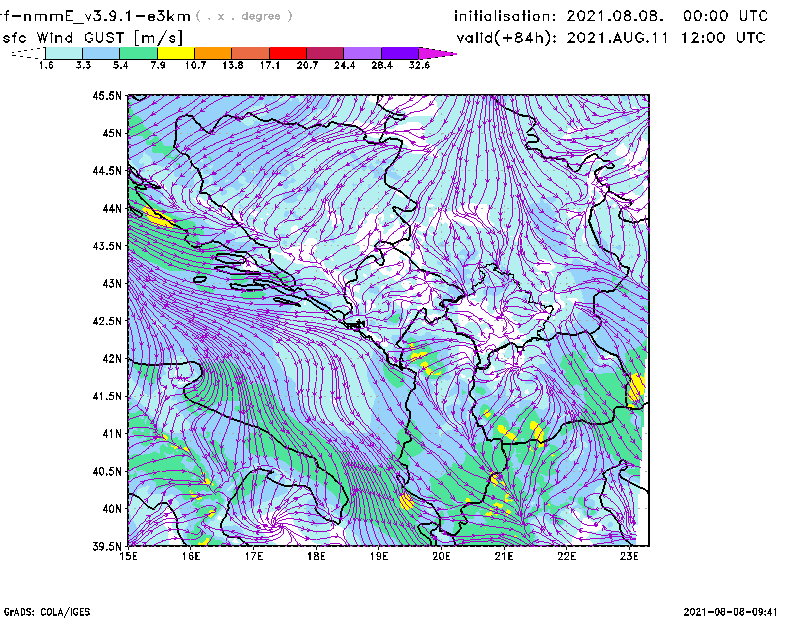Screen dimensions: 800x618
Task: Click legend value 7.9
Action: [158, 65]
